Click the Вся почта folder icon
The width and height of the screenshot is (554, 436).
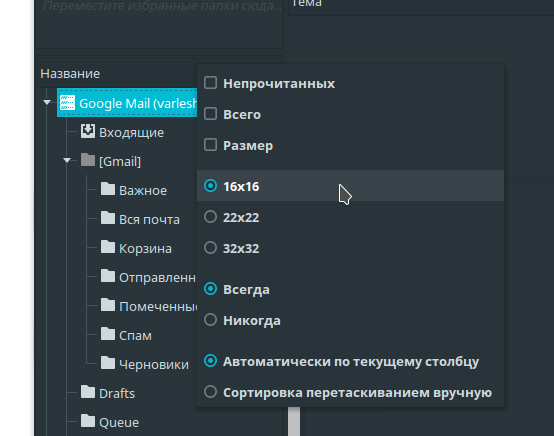108,218
